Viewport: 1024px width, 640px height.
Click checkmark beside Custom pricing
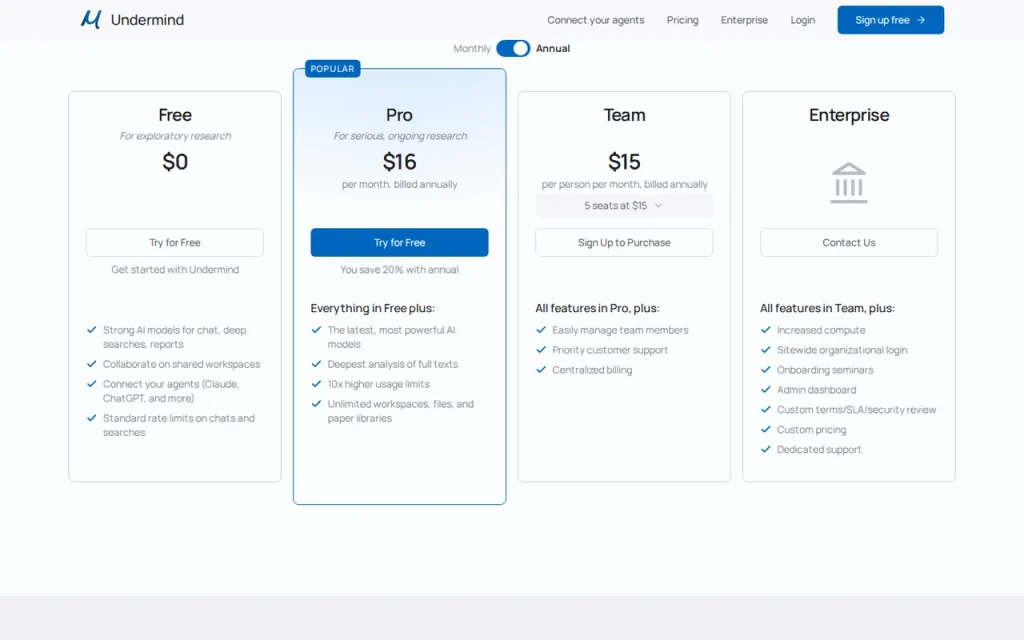tap(765, 429)
